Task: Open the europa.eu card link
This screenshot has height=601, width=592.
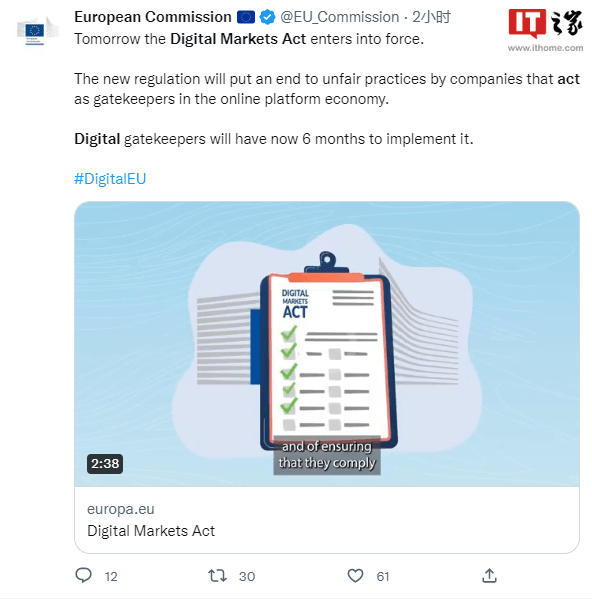Action: coord(121,509)
